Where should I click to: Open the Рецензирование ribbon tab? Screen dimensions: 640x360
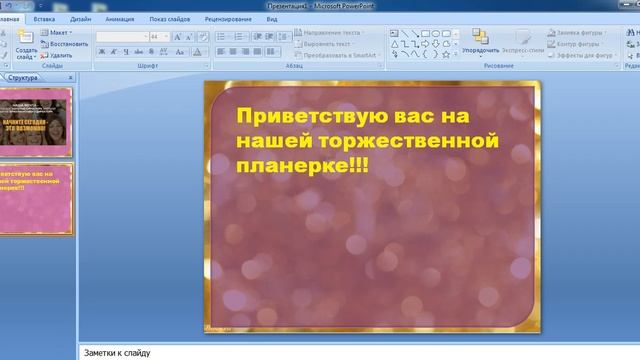(228, 19)
